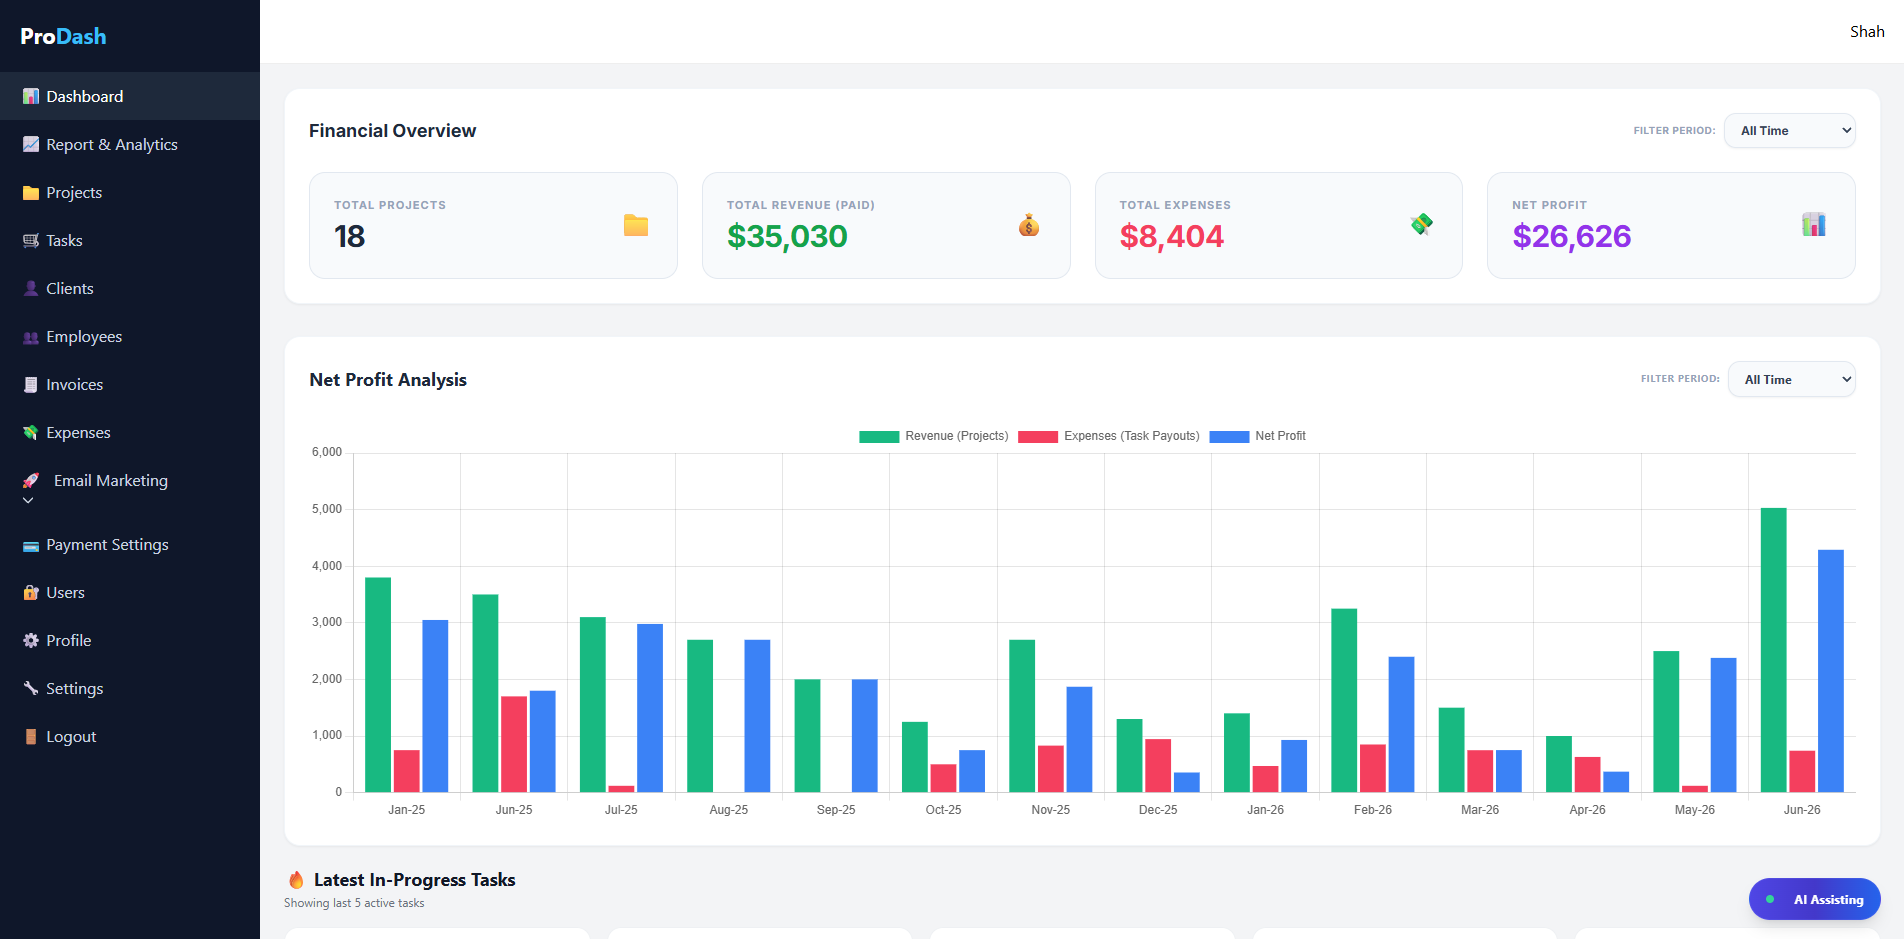Click the Email Marketing rocket icon
The width and height of the screenshot is (1904, 939).
click(x=31, y=481)
